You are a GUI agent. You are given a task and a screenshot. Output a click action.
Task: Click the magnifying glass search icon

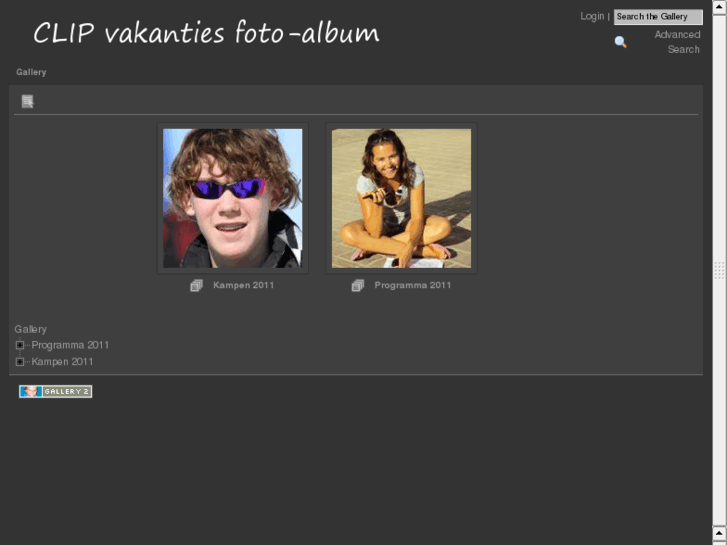coord(620,42)
